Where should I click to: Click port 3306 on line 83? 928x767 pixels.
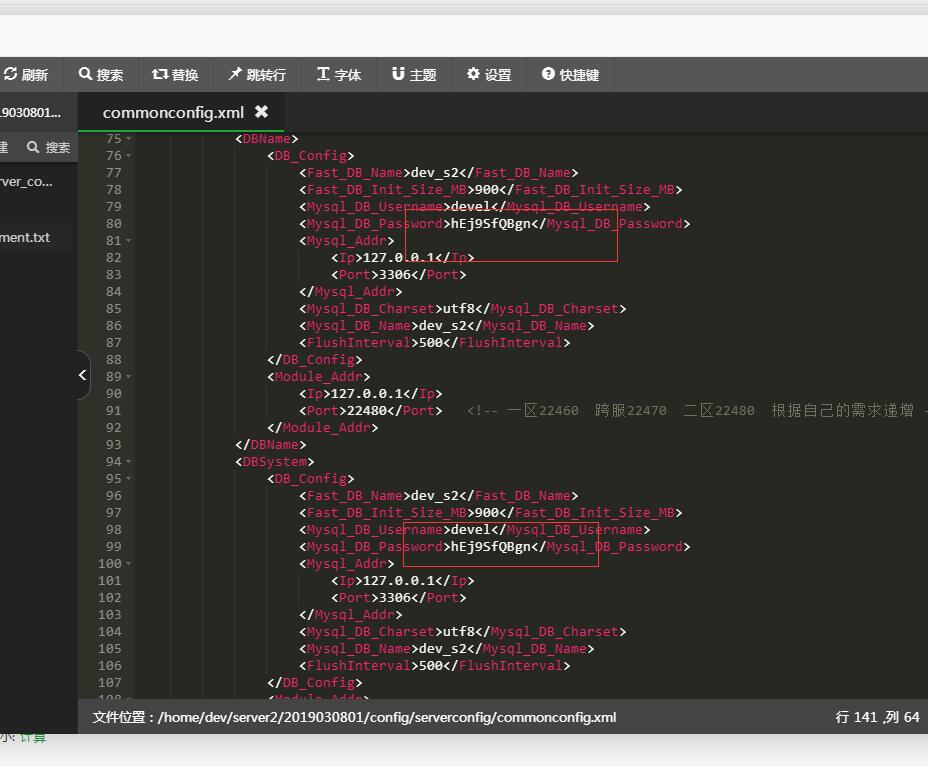[x=395, y=275]
